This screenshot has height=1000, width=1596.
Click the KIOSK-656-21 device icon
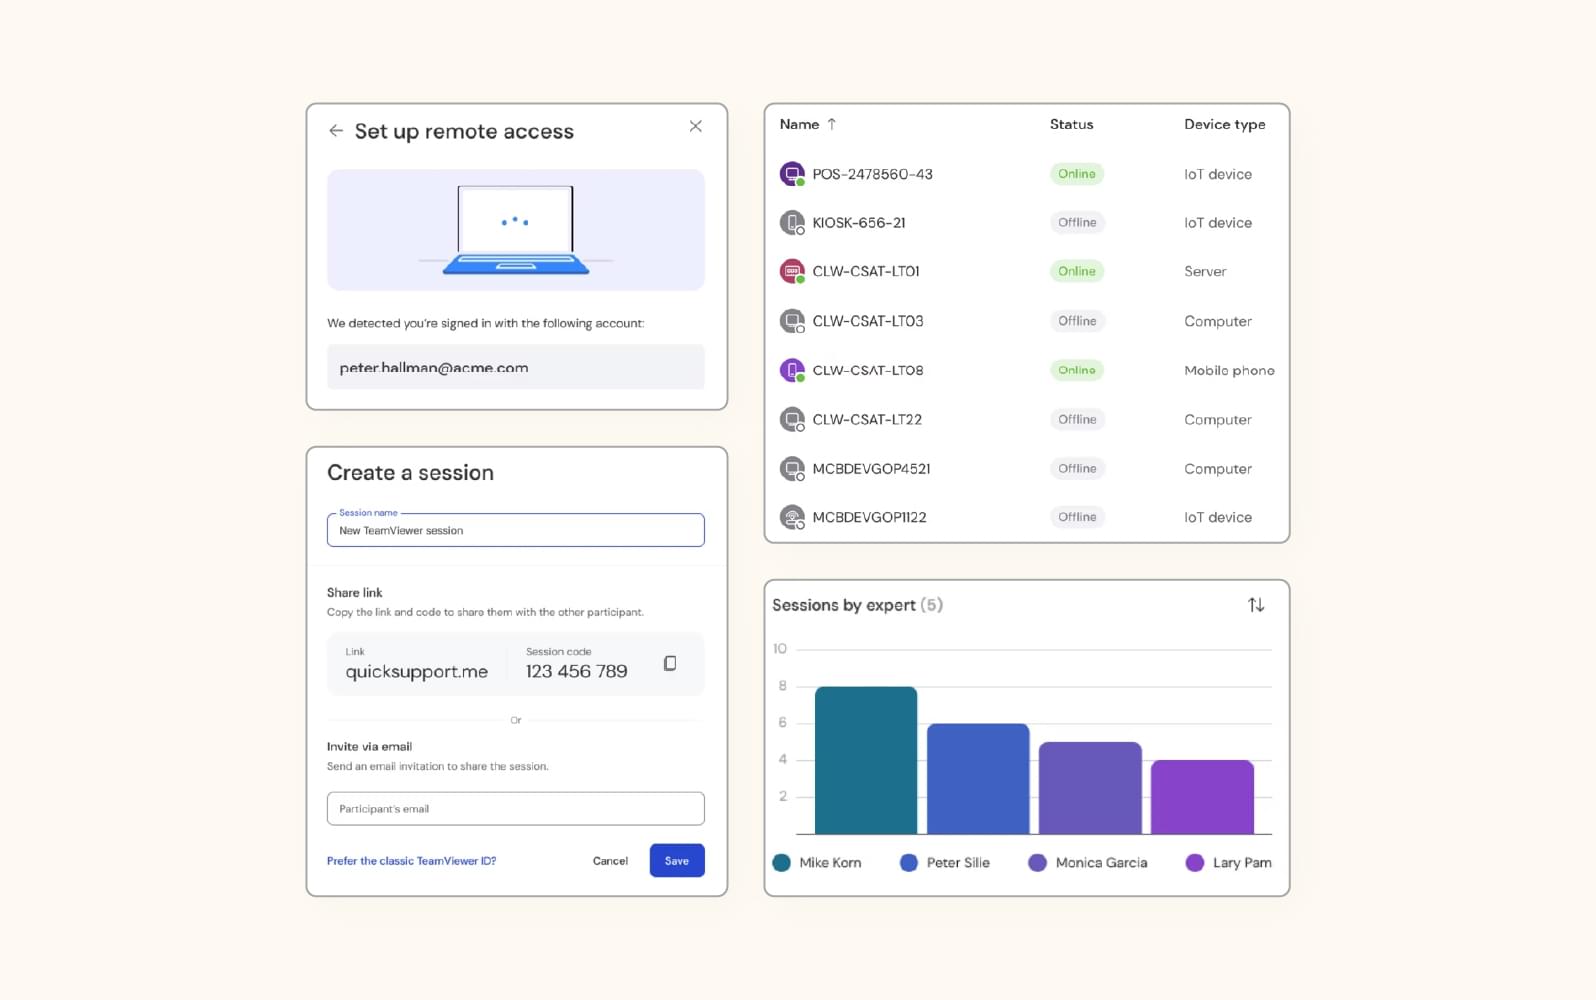point(792,223)
